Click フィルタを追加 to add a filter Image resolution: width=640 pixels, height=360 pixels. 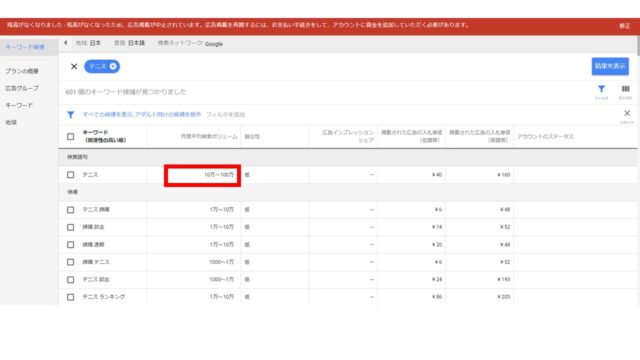tap(225, 115)
